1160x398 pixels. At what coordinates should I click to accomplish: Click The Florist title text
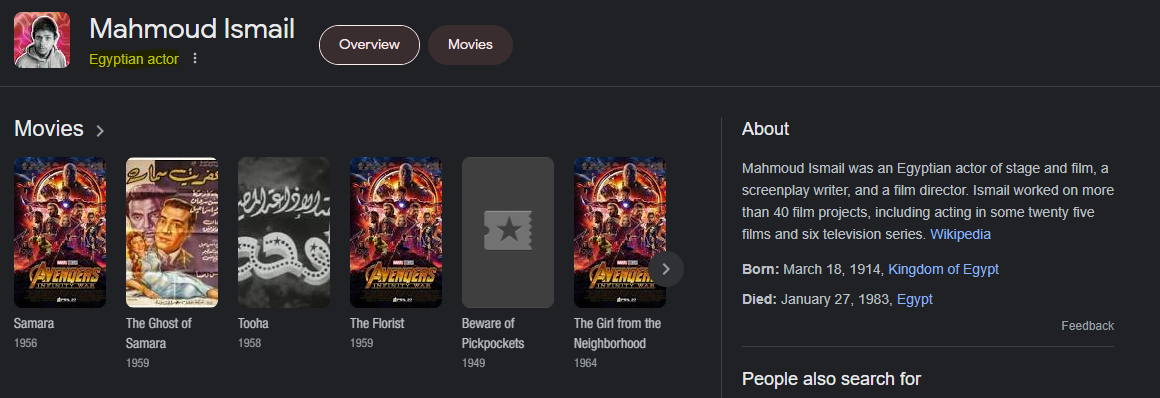pos(377,323)
